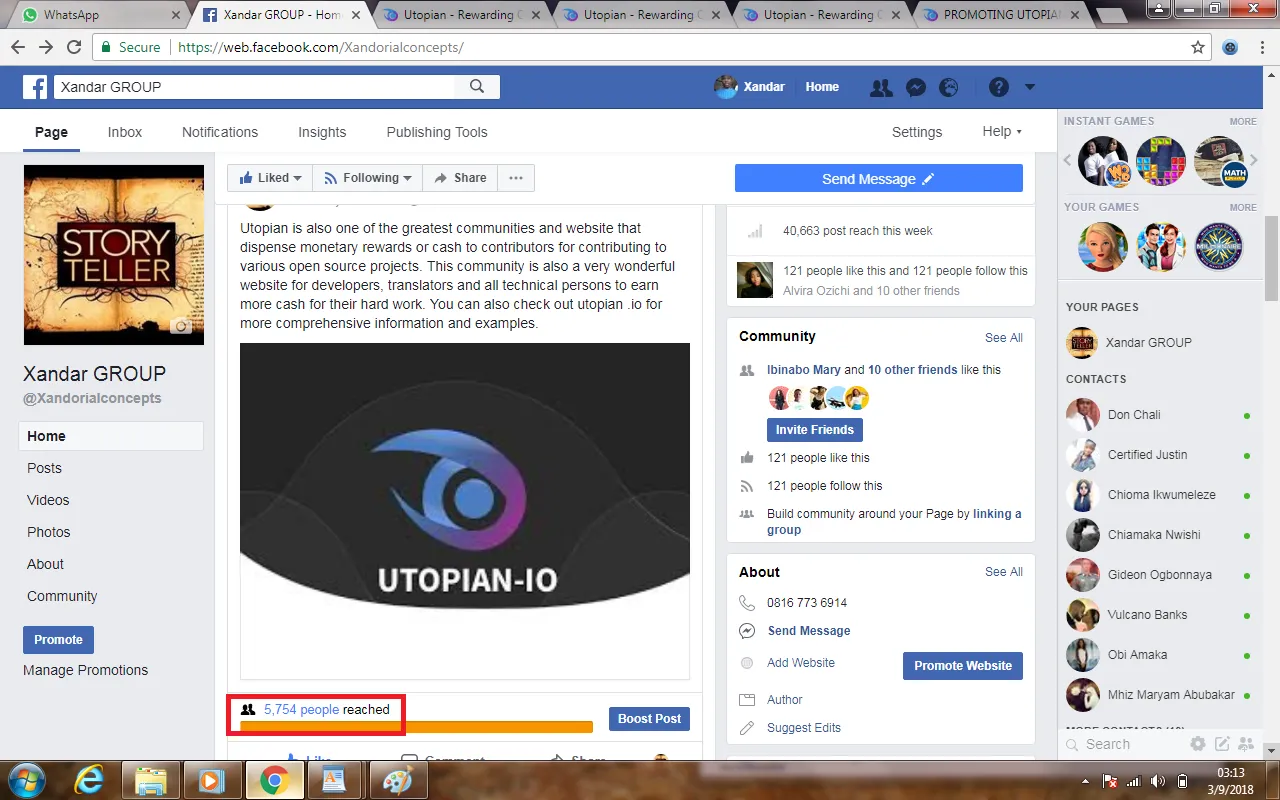Screen dimensions: 1280x800
Task: Open the Help dropdown in the page menu
Action: [x=1001, y=131]
